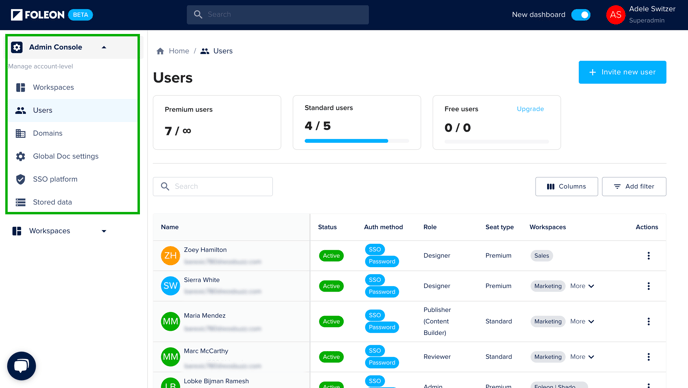Click the Home breadcrumb house icon
The image size is (688, 388).
tap(160, 51)
